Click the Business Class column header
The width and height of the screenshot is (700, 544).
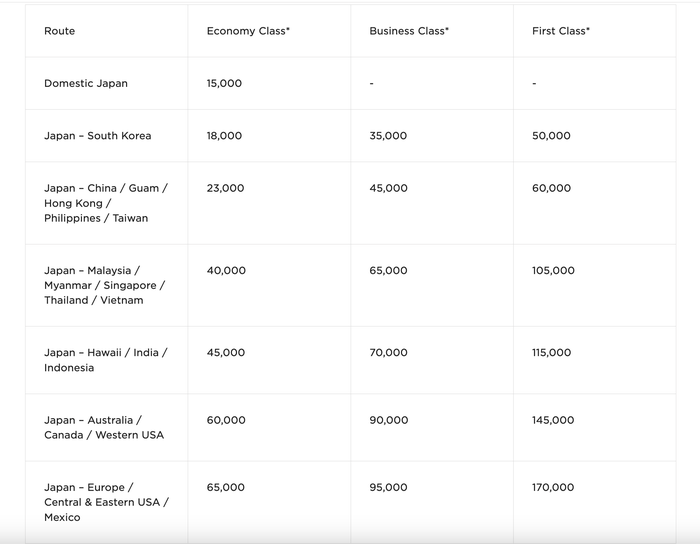[x=408, y=31]
